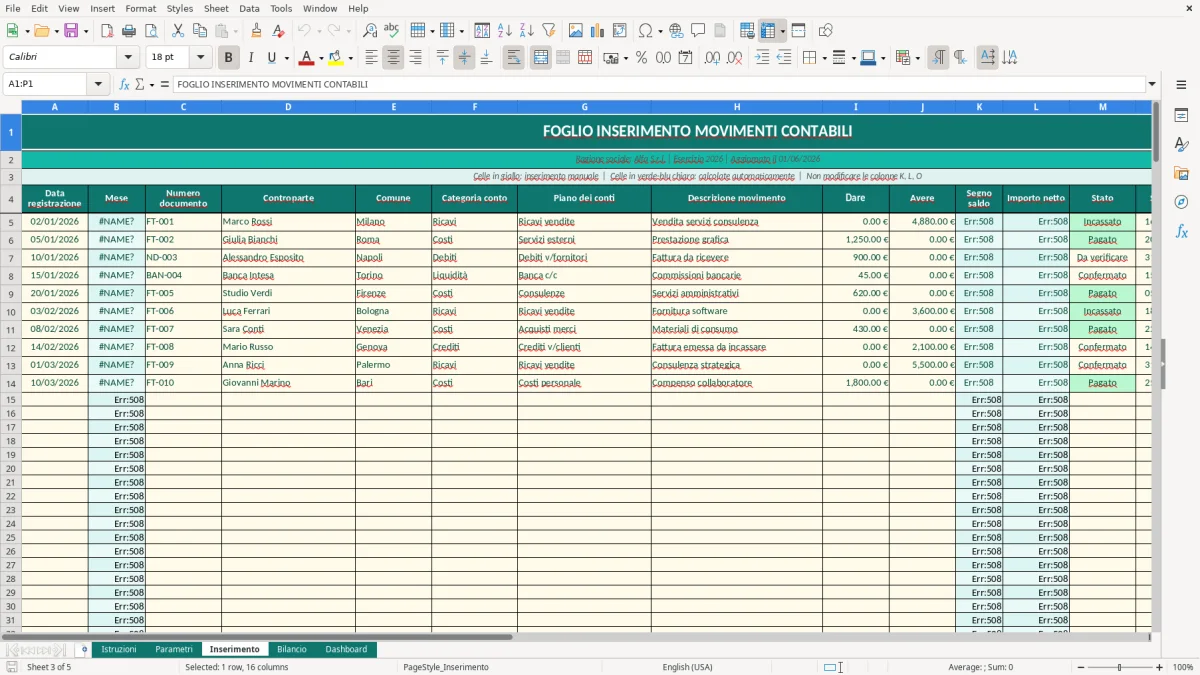Open the Format menu

140,8
